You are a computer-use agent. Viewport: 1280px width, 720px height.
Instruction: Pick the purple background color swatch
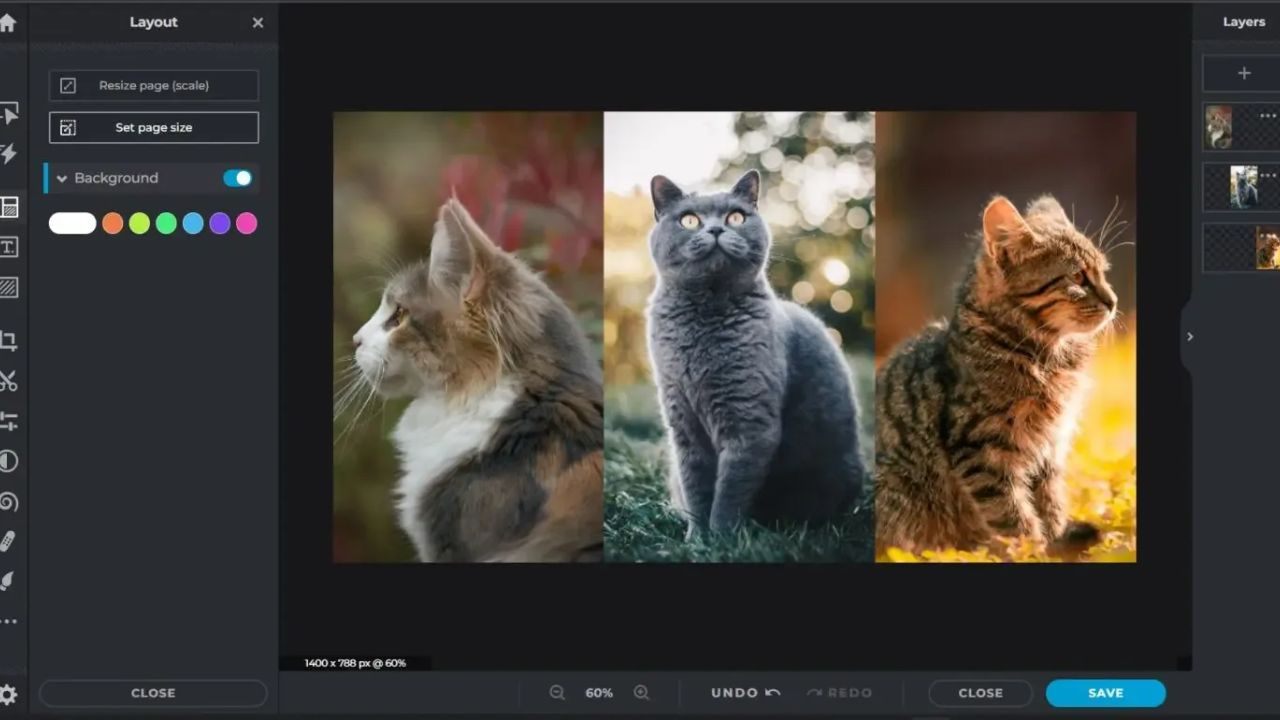coord(220,223)
